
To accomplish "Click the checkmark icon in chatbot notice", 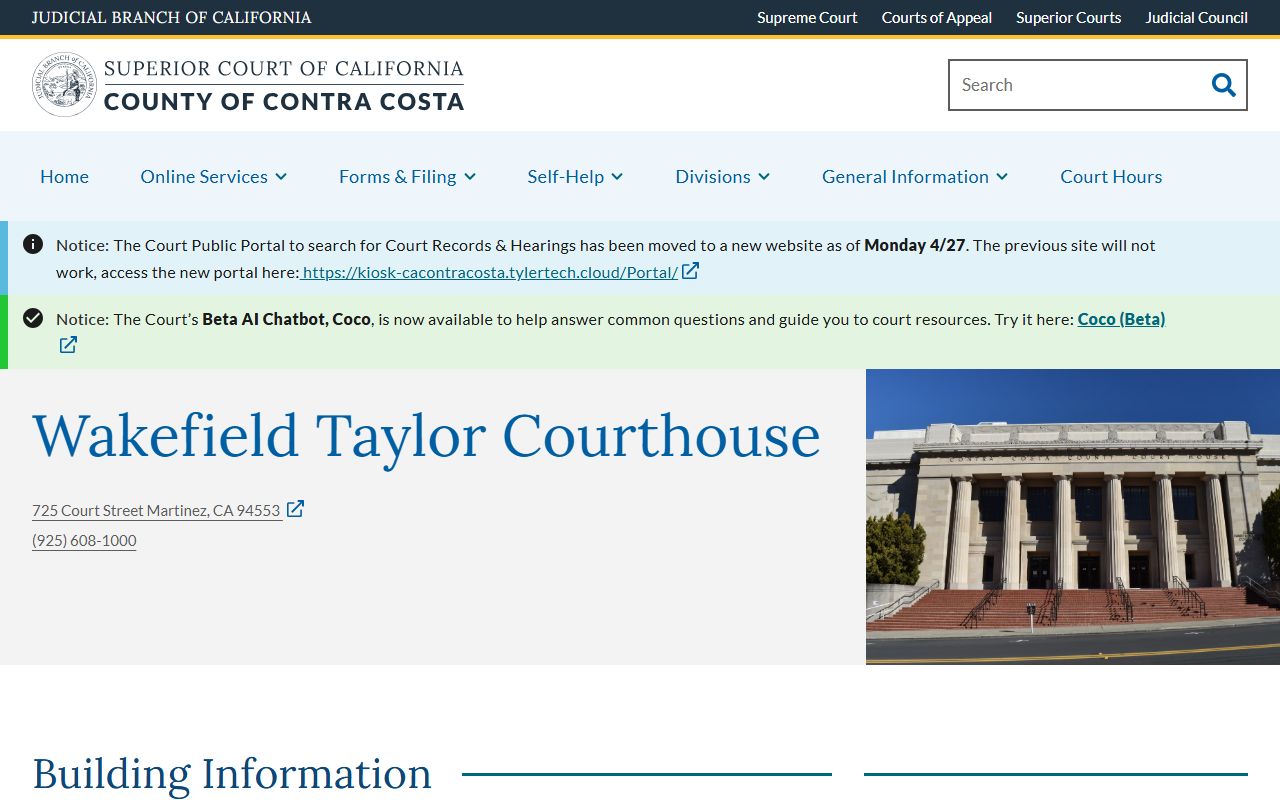I will [x=33, y=318].
